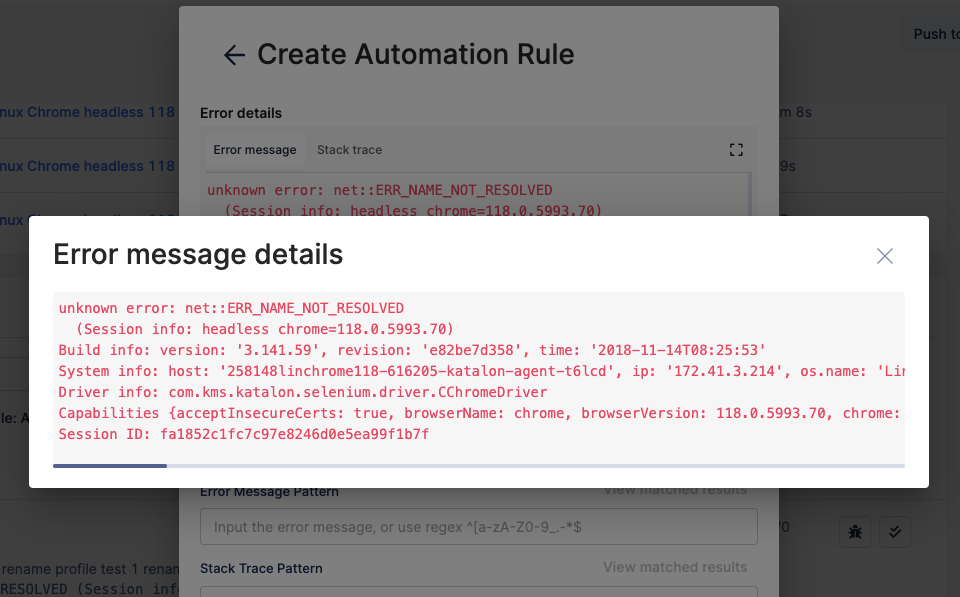960x597 pixels.
Task: Switch to the Stack trace tab
Action: pyautogui.click(x=349, y=150)
